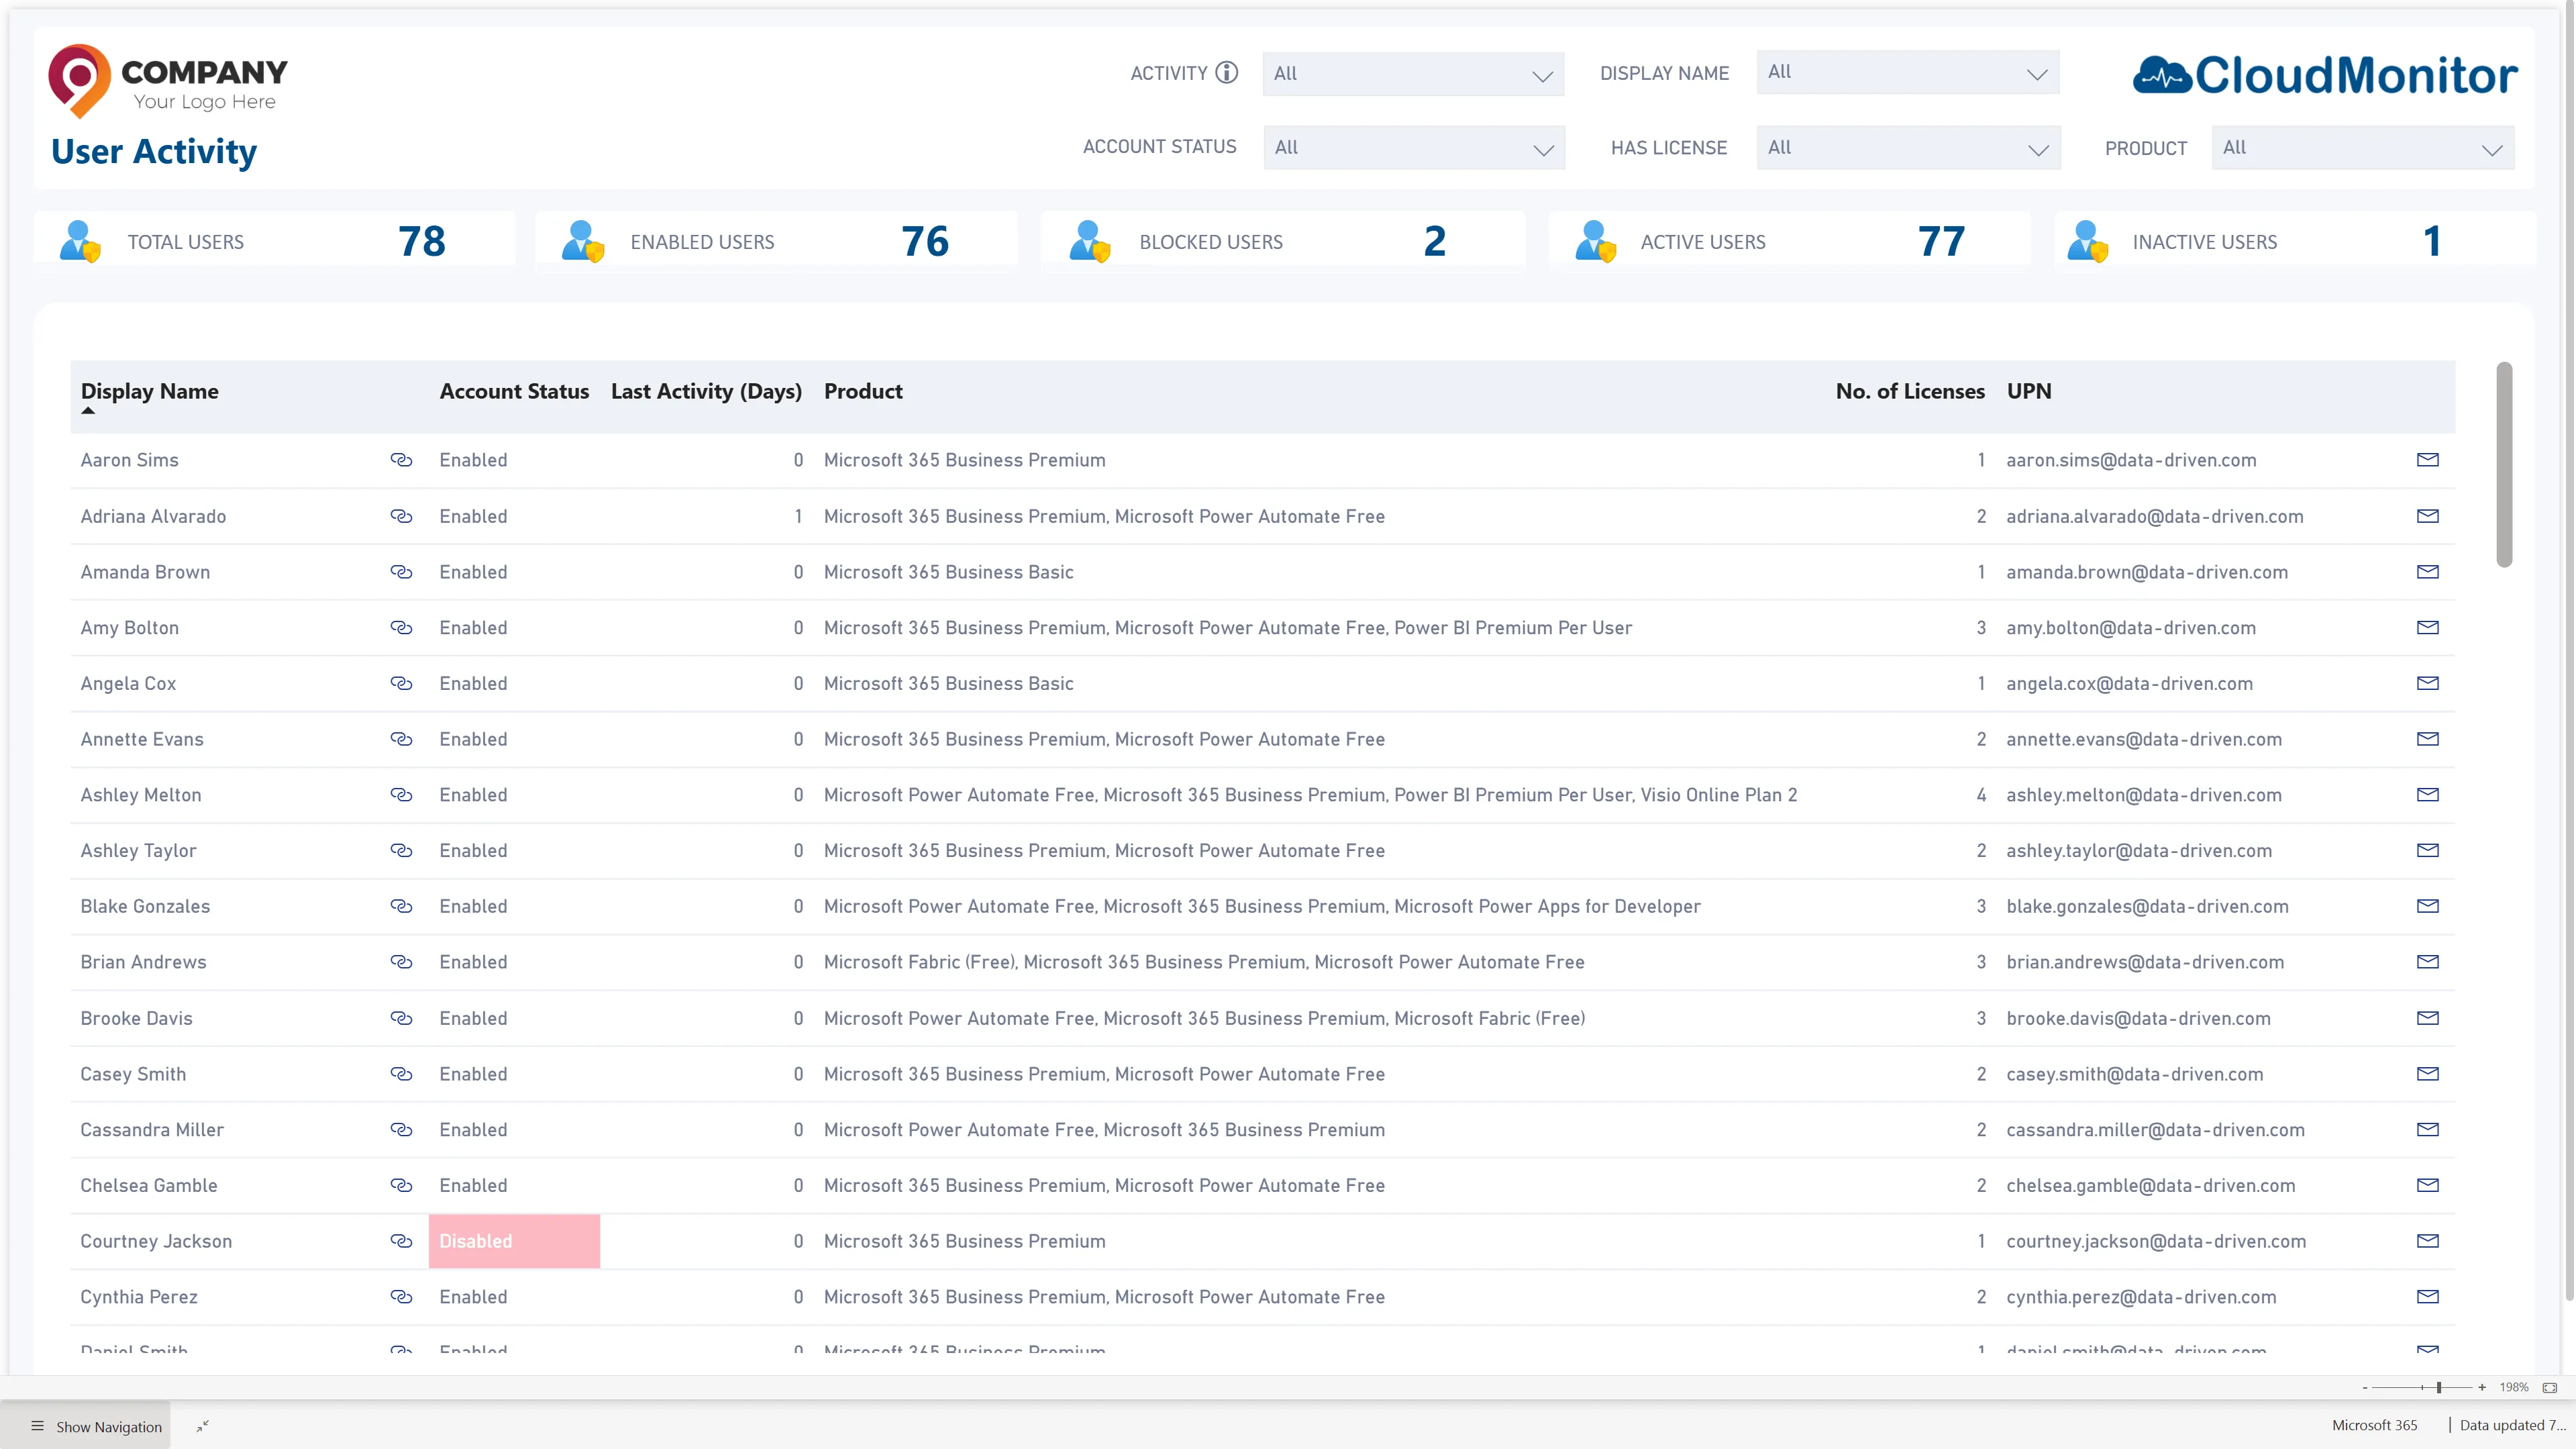Viewport: 2576px width, 1449px height.
Task: Click the 'Ashley Melton' name cell
Action: coord(141,795)
